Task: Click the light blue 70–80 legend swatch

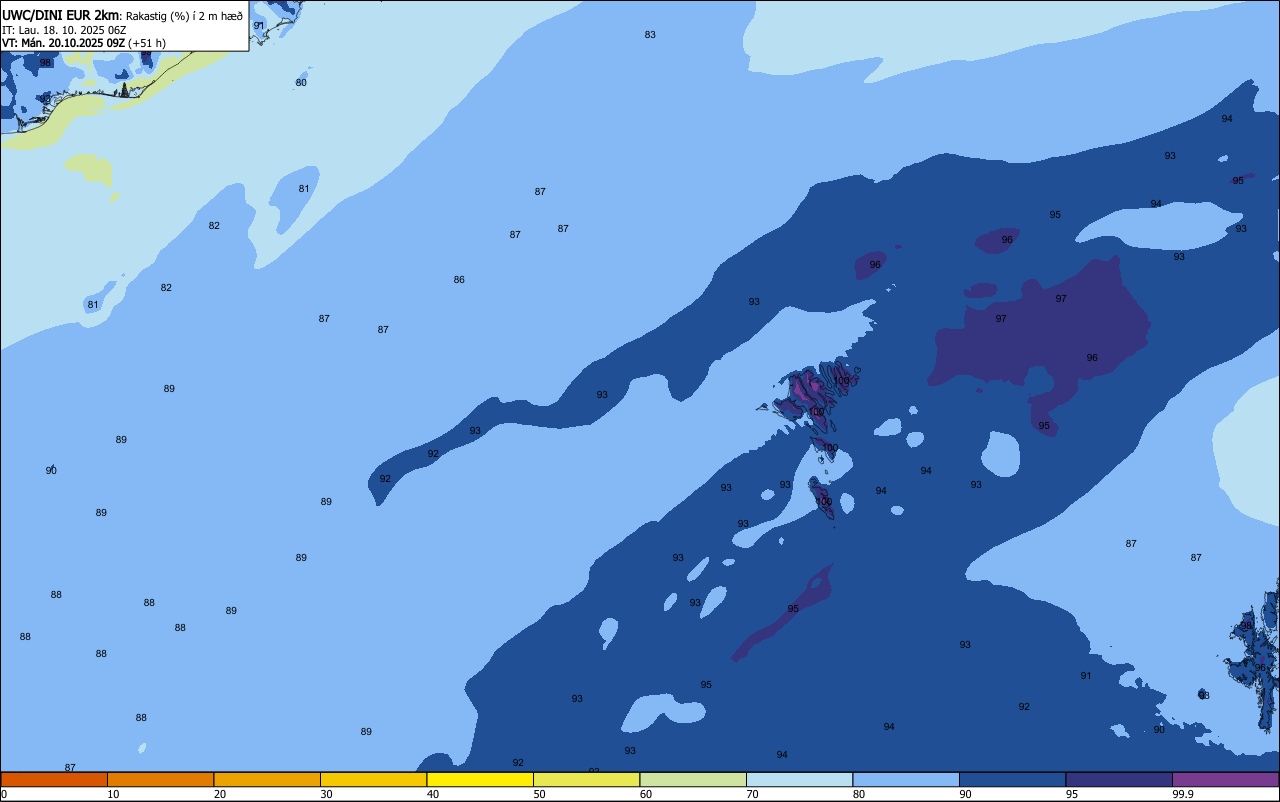Action: point(799,779)
